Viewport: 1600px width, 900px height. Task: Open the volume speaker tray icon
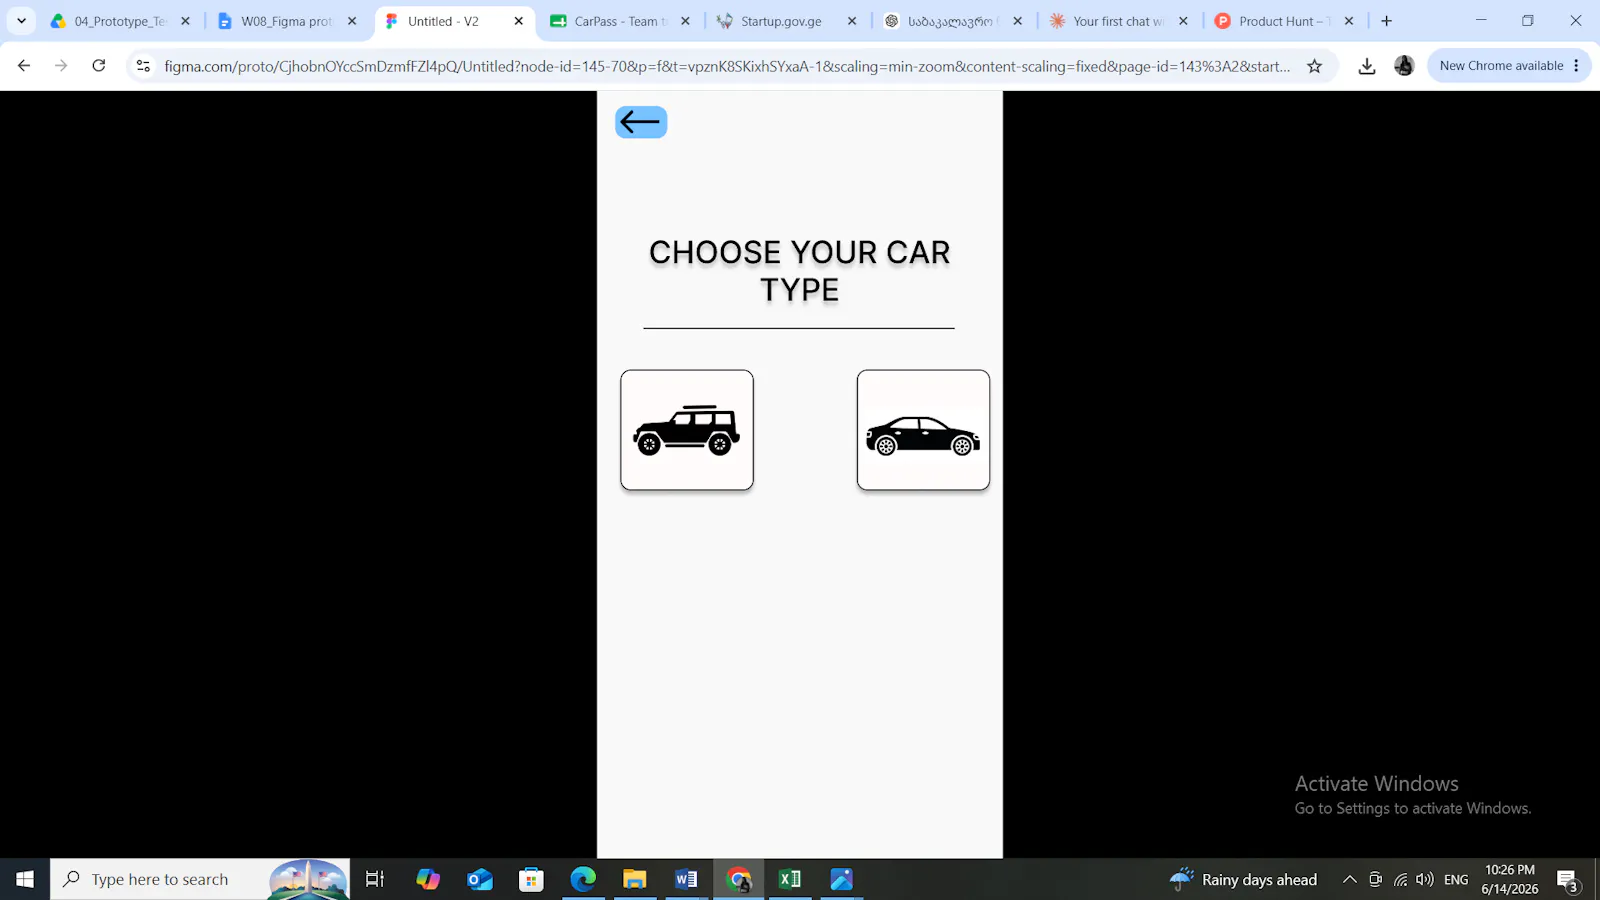[1425, 879]
